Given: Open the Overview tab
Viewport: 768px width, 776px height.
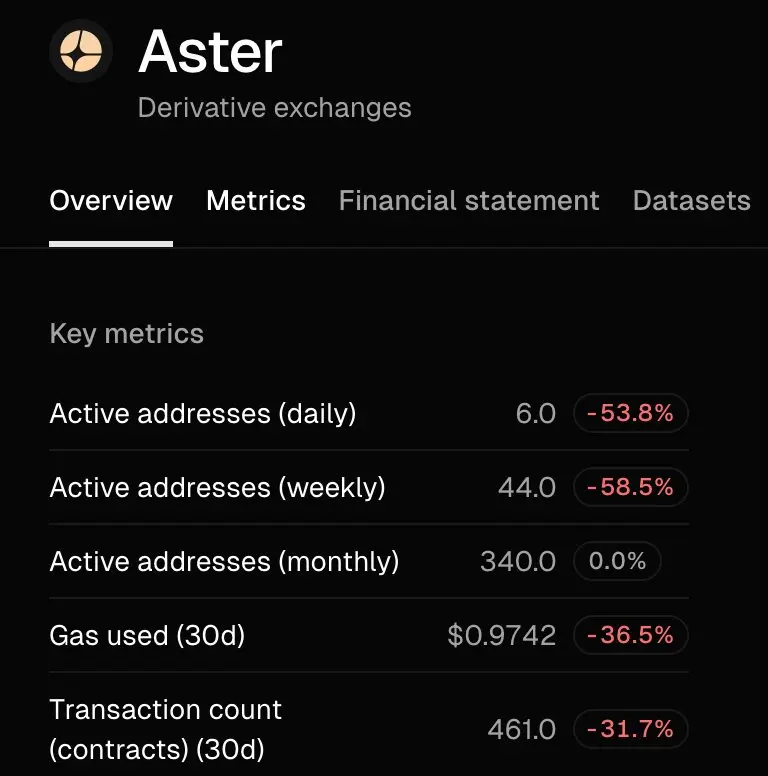Looking at the screenshot, I should click(111, 201).
